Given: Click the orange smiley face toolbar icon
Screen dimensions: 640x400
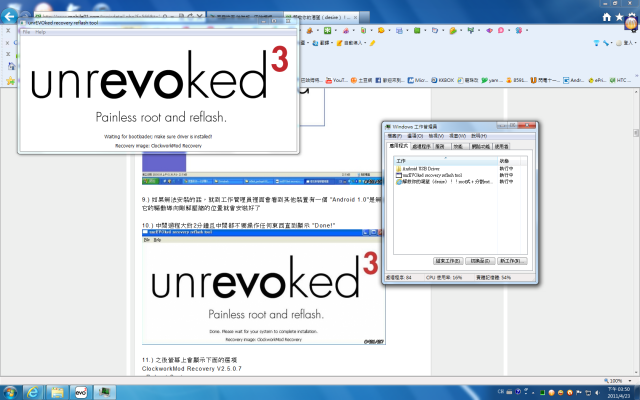Looking at the screenshot, I should click(x=381, y=31).
